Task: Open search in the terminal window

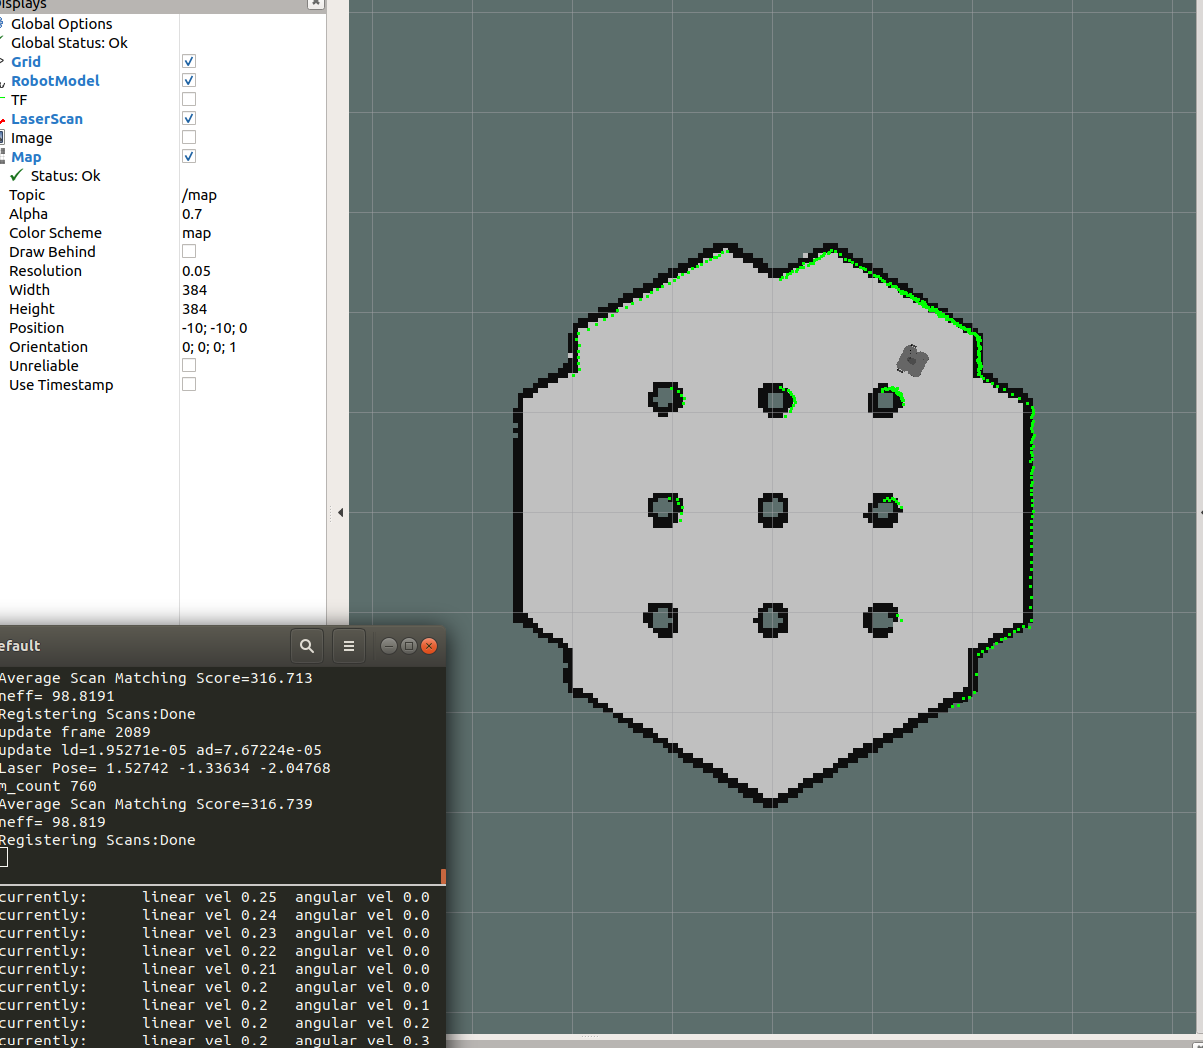Action: (307, 646)
